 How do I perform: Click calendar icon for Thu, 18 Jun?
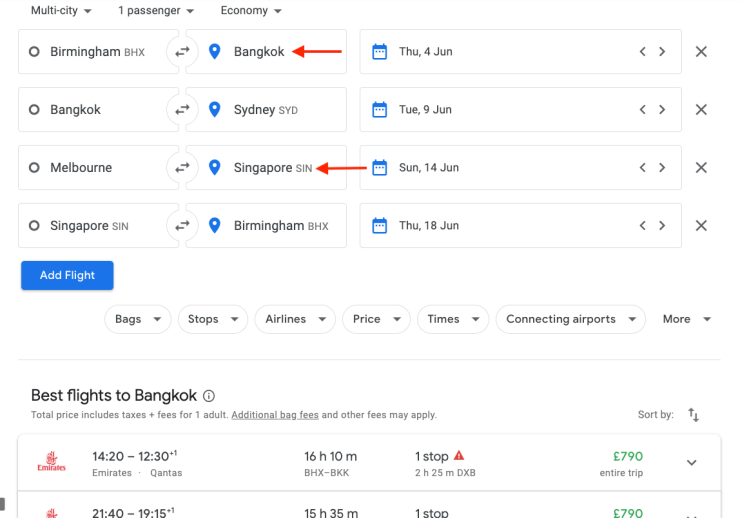(x=379, y=226)
